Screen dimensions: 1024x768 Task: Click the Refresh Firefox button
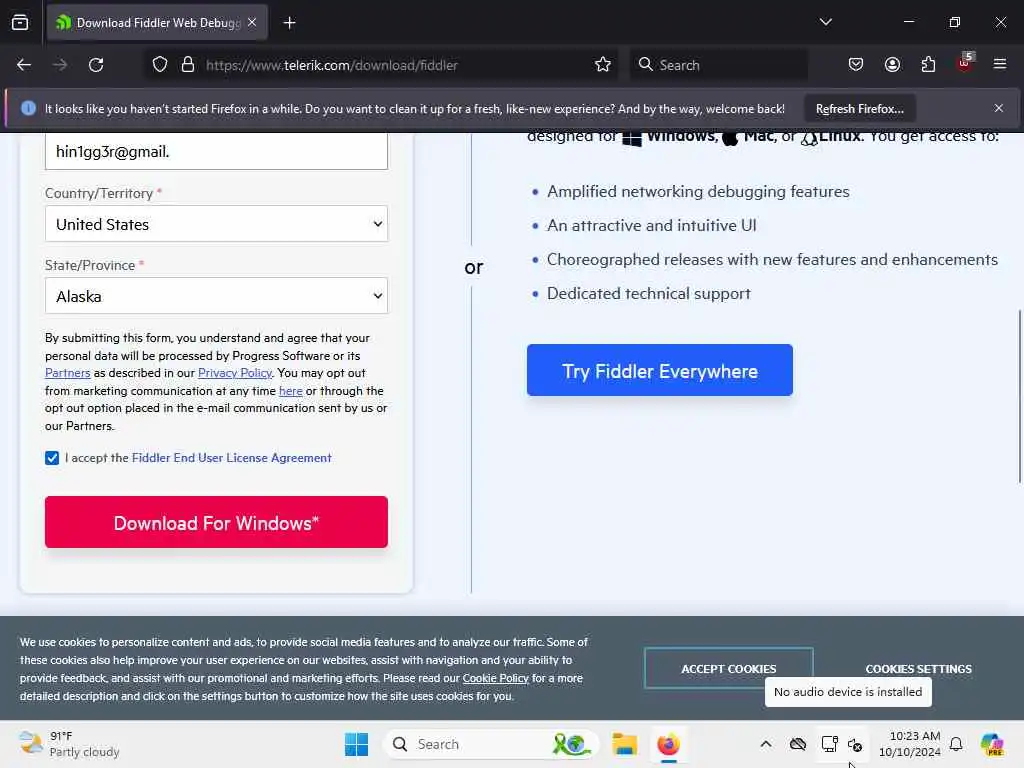click(859, 108)
